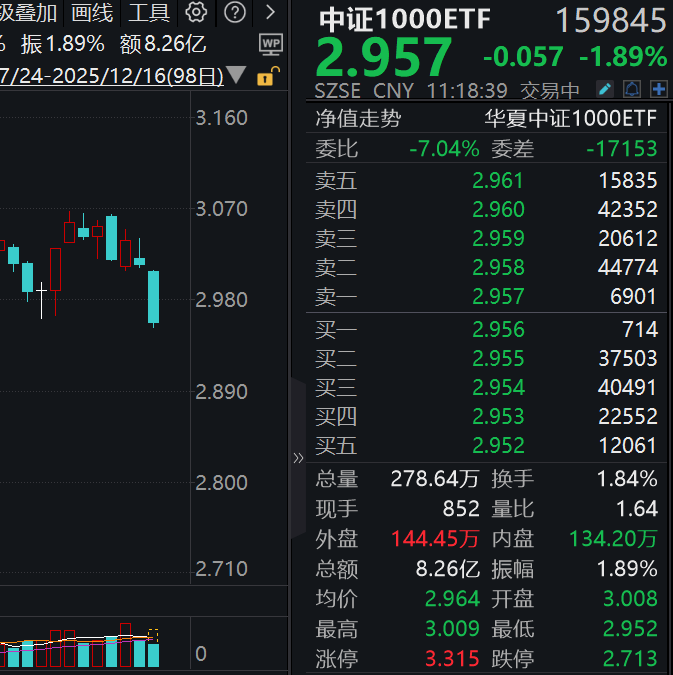Click the 华夏中证1000ETF fund name link
Viewport: 673px width, 675px height.
[571, 119]
